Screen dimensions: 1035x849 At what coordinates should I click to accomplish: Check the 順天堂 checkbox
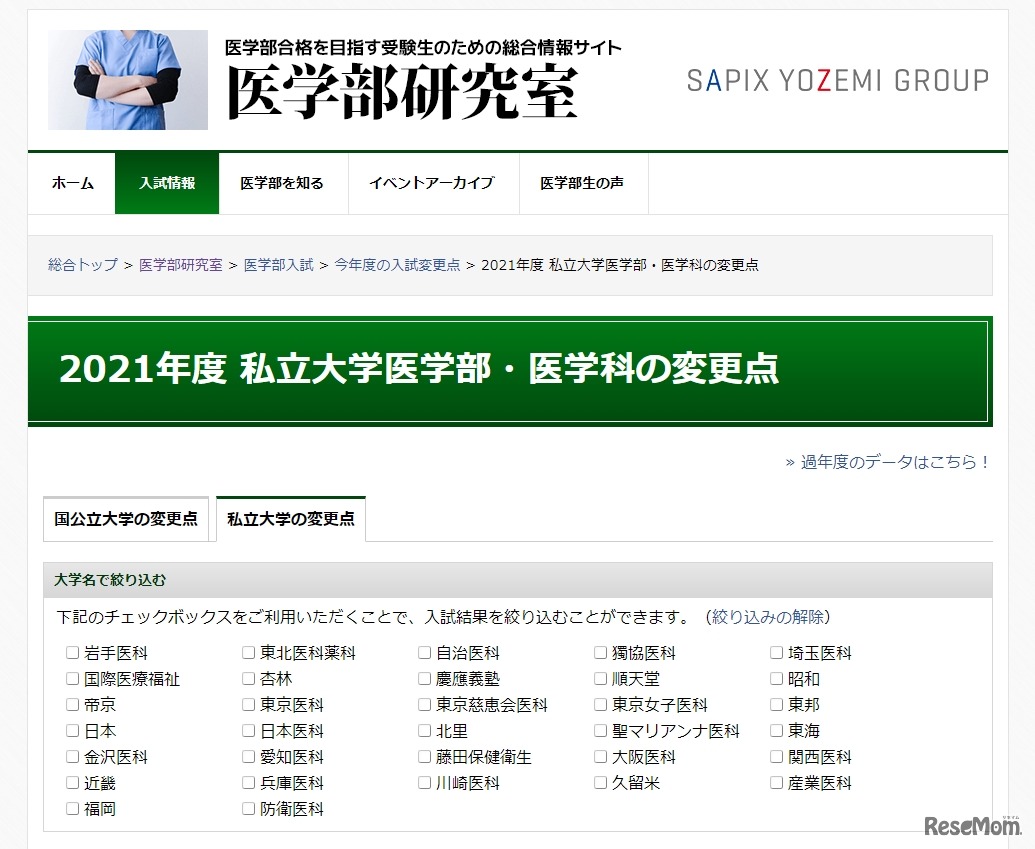[x=600, y=678]
